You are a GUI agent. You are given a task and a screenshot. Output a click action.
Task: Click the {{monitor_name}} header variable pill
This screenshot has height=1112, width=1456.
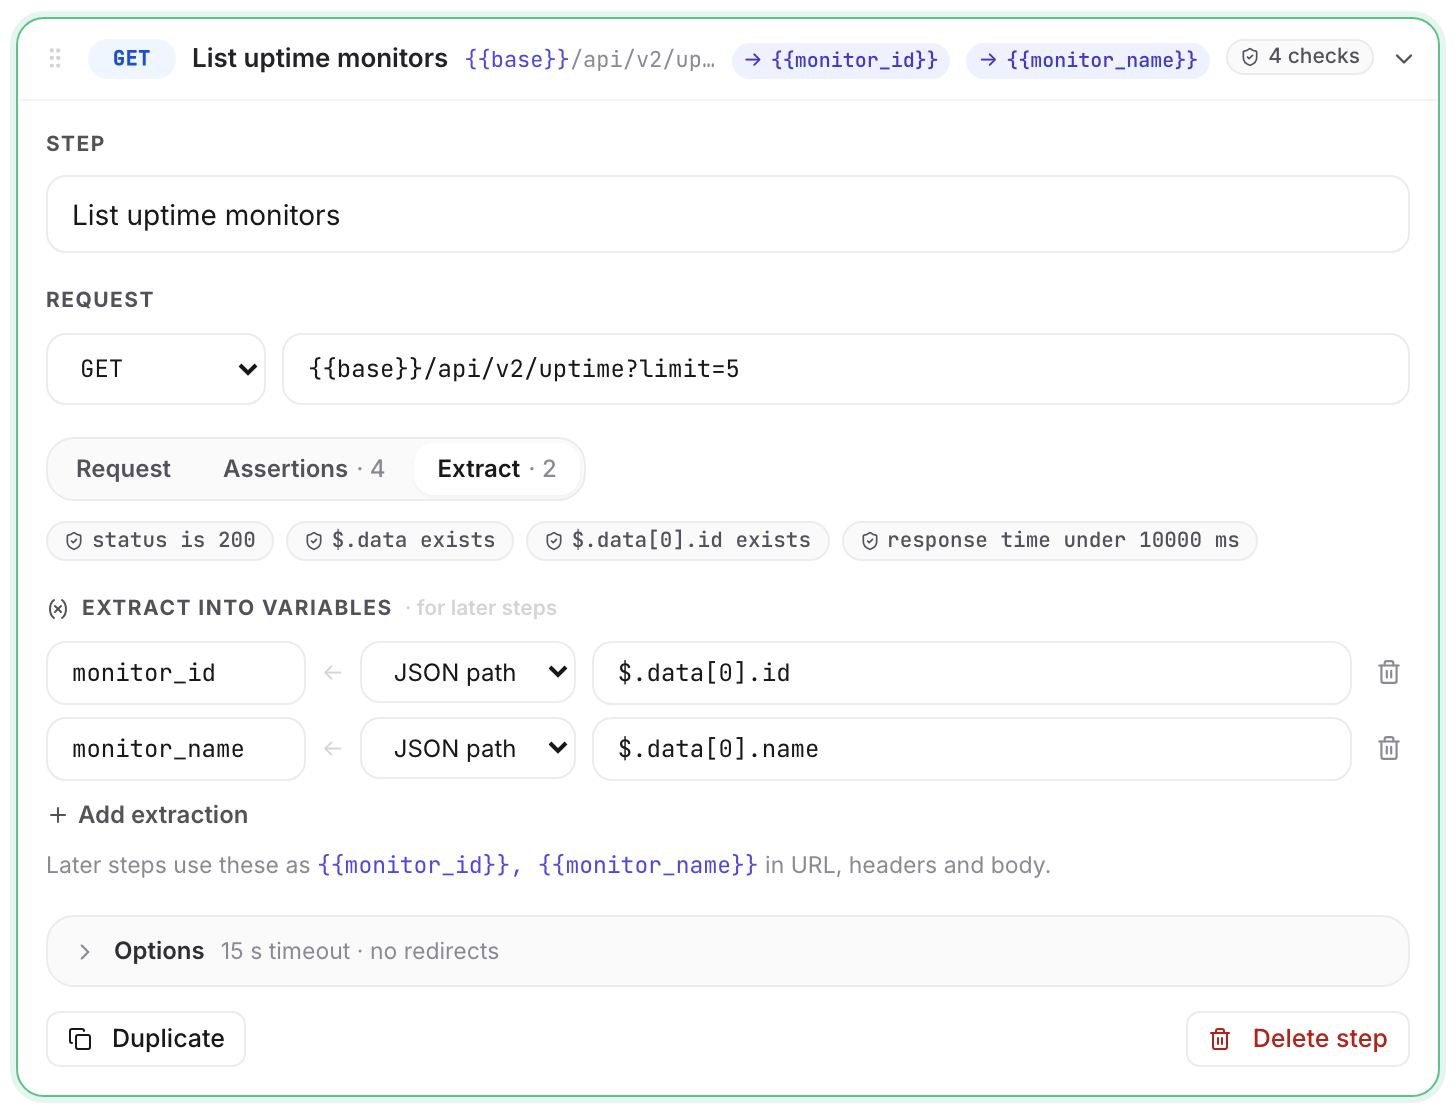point(1088,60)
